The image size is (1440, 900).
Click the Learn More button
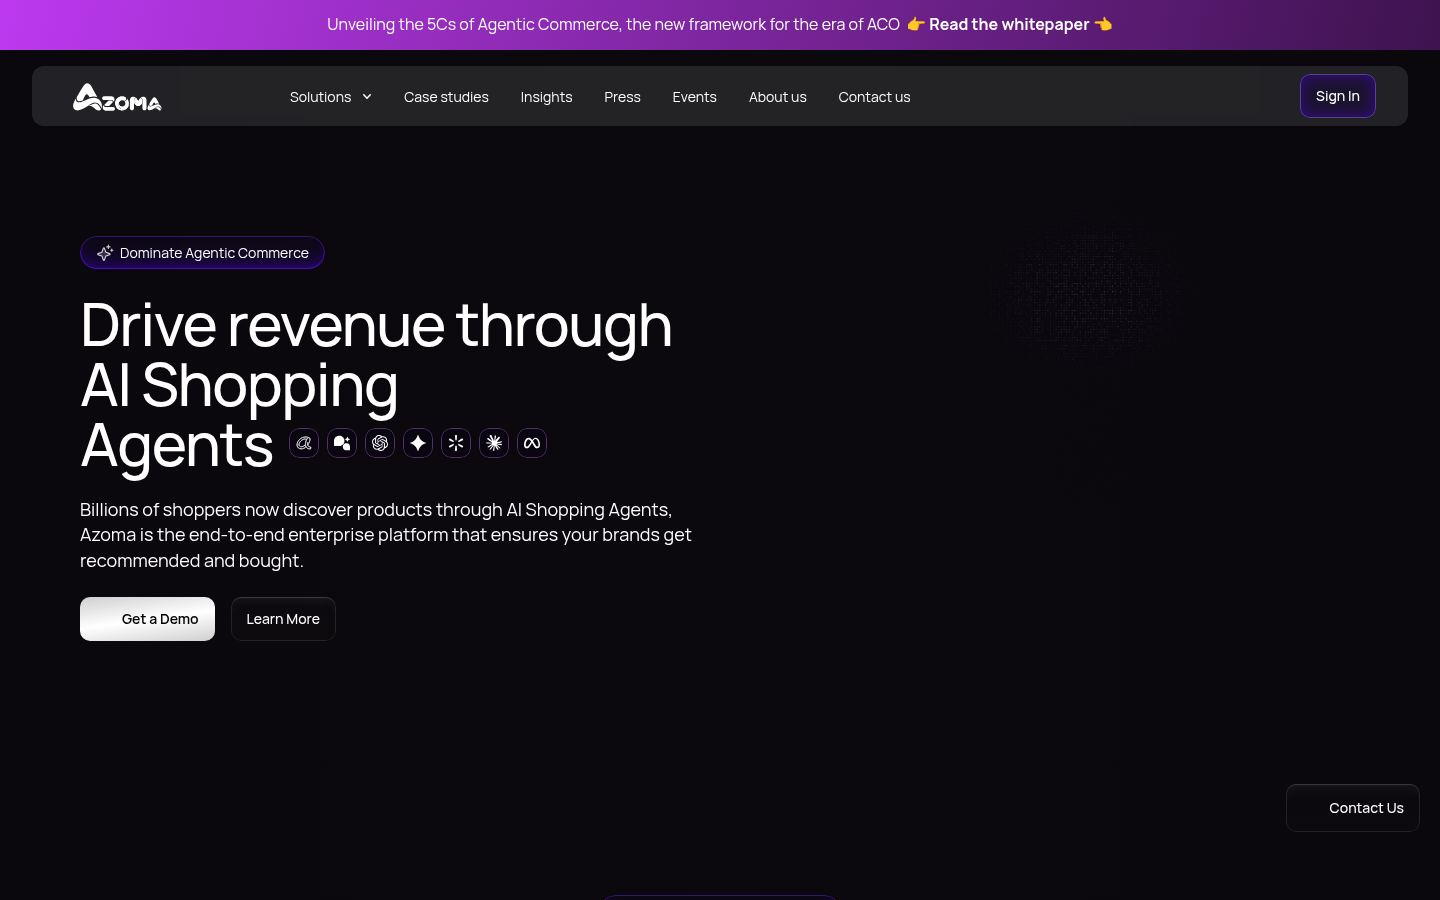283,619
